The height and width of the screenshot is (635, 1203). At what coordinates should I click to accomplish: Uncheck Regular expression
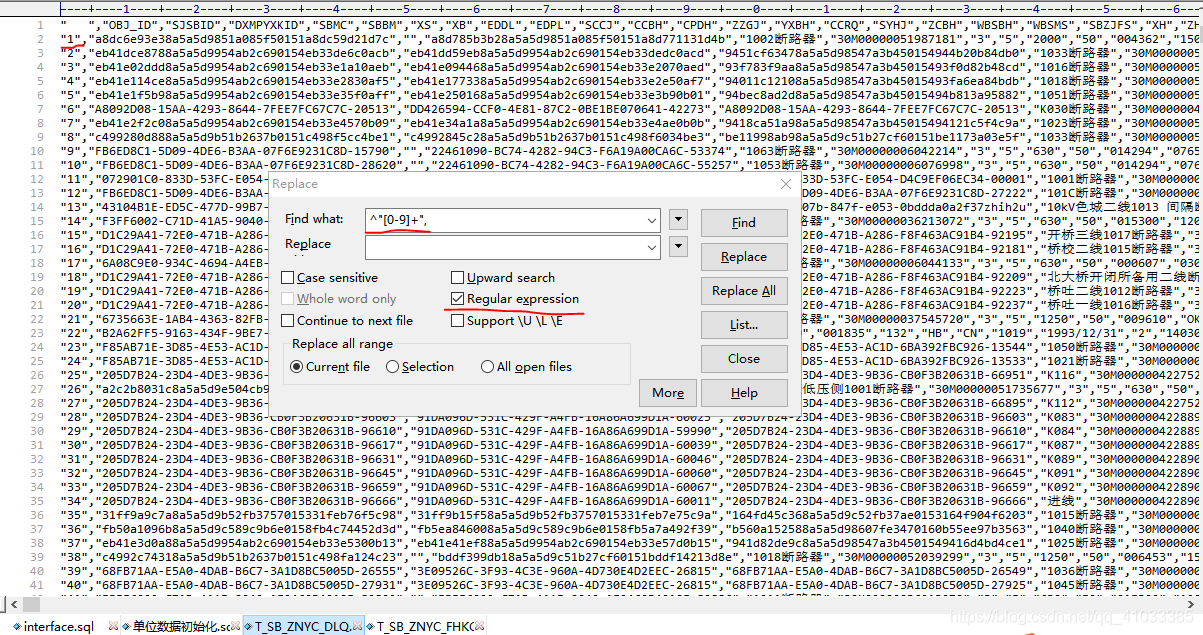(457, 299)
